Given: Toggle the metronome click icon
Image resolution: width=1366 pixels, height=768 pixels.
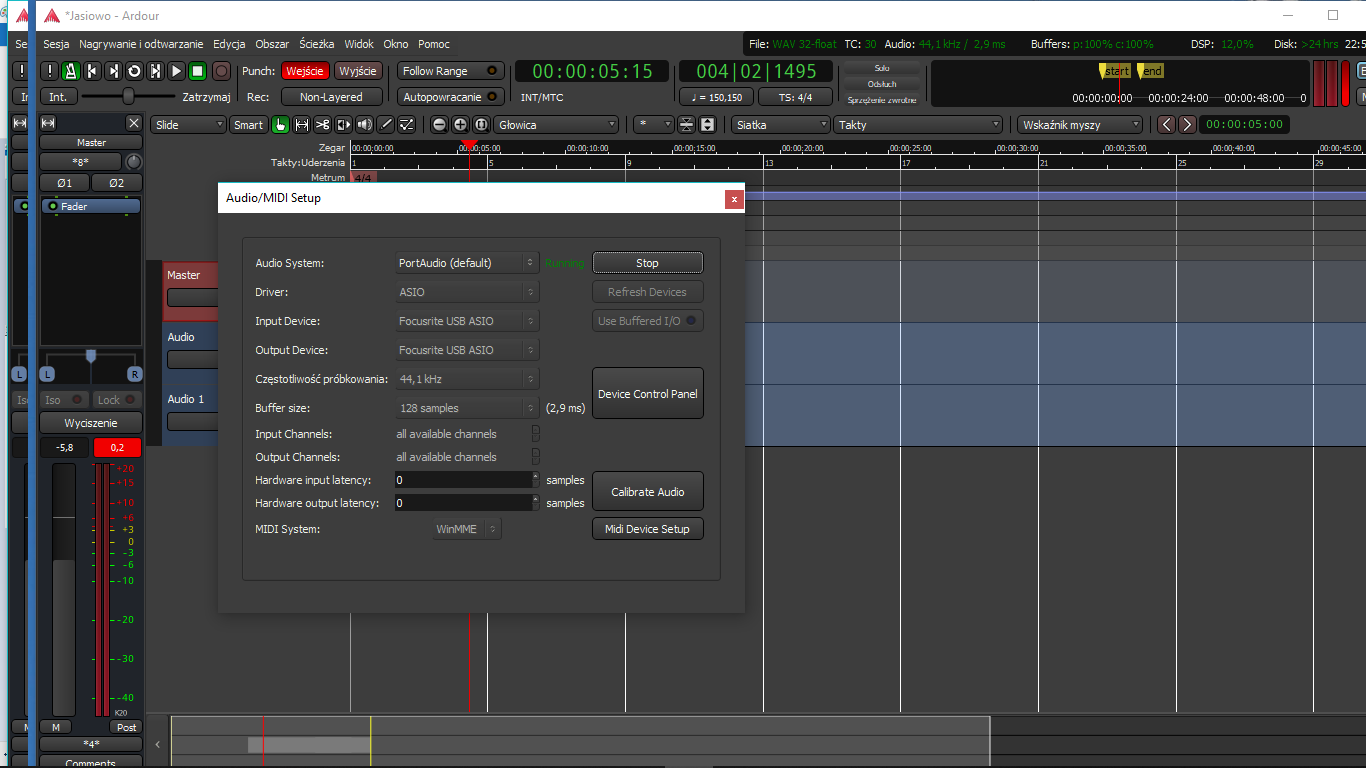Looking at the screenshot, I should click(71, 71).
